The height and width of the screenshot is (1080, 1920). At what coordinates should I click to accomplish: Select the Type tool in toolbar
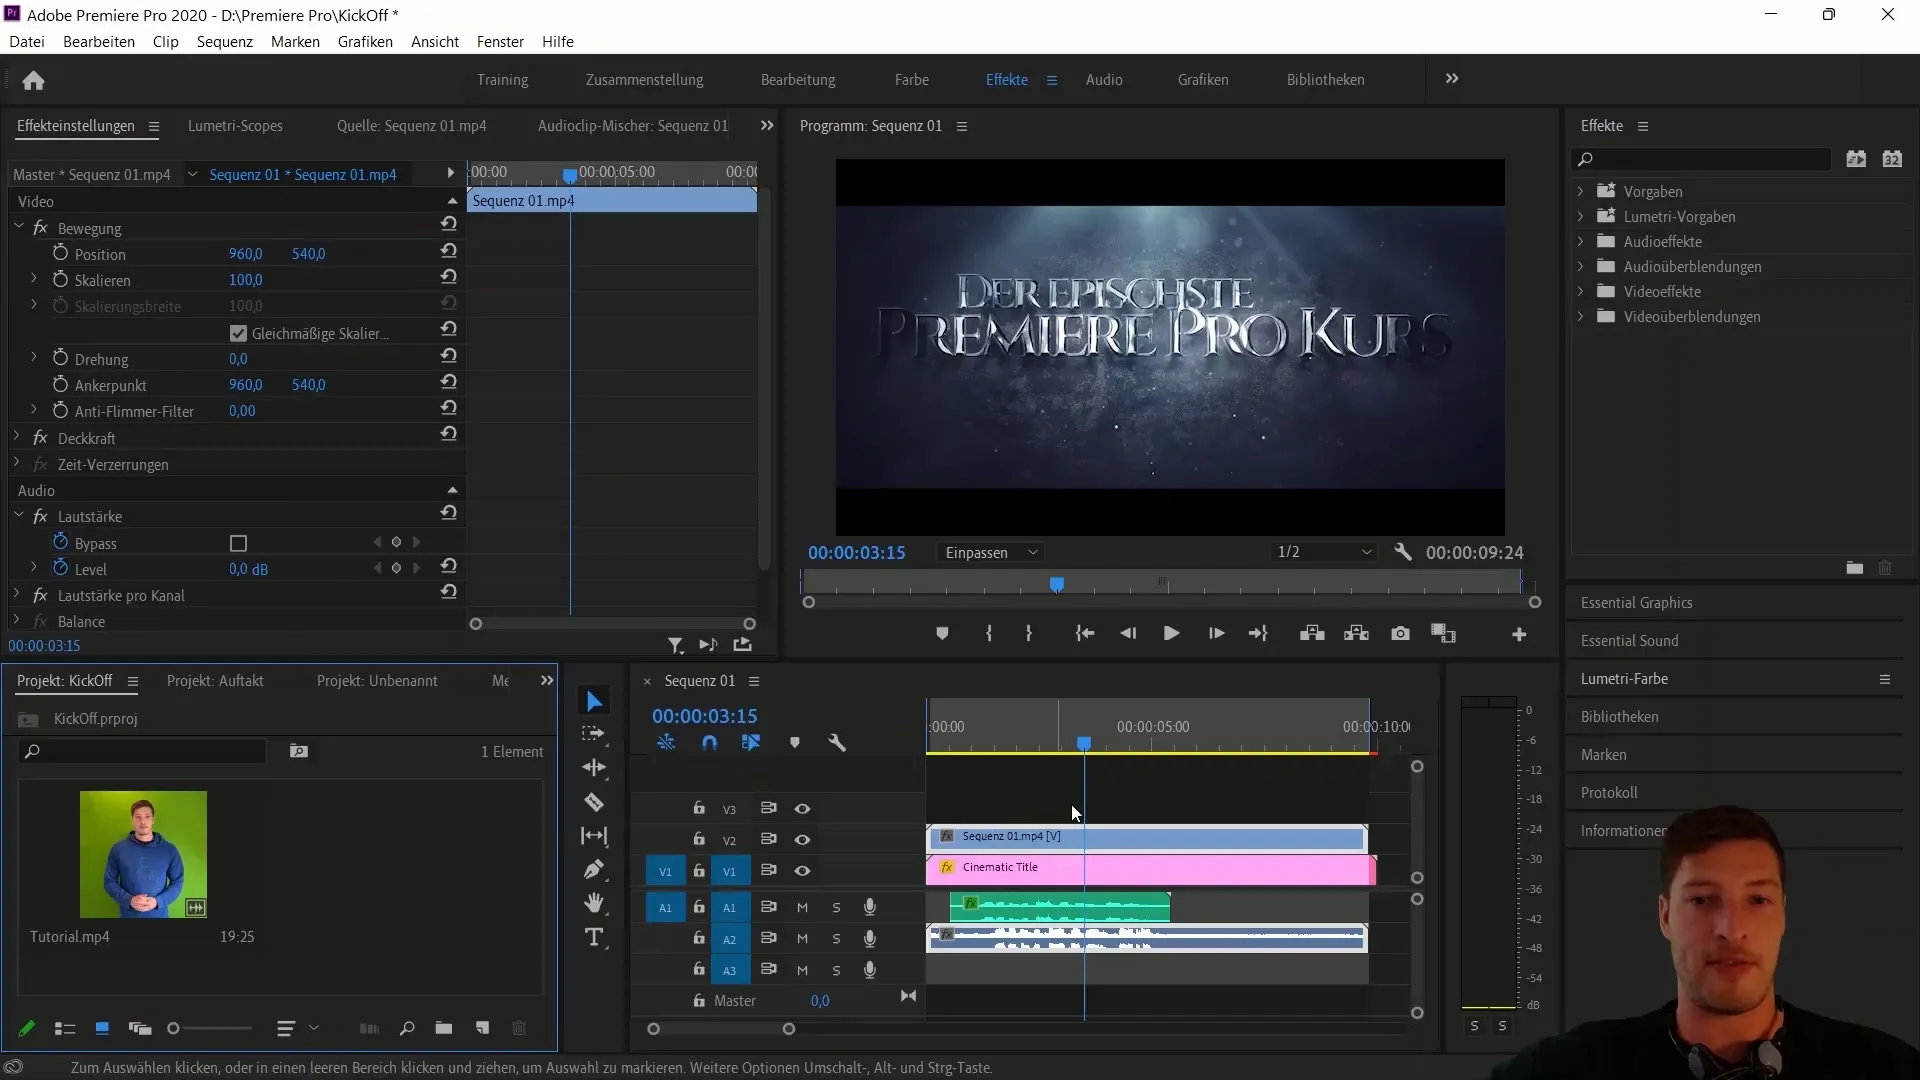(x=596, y=938)
